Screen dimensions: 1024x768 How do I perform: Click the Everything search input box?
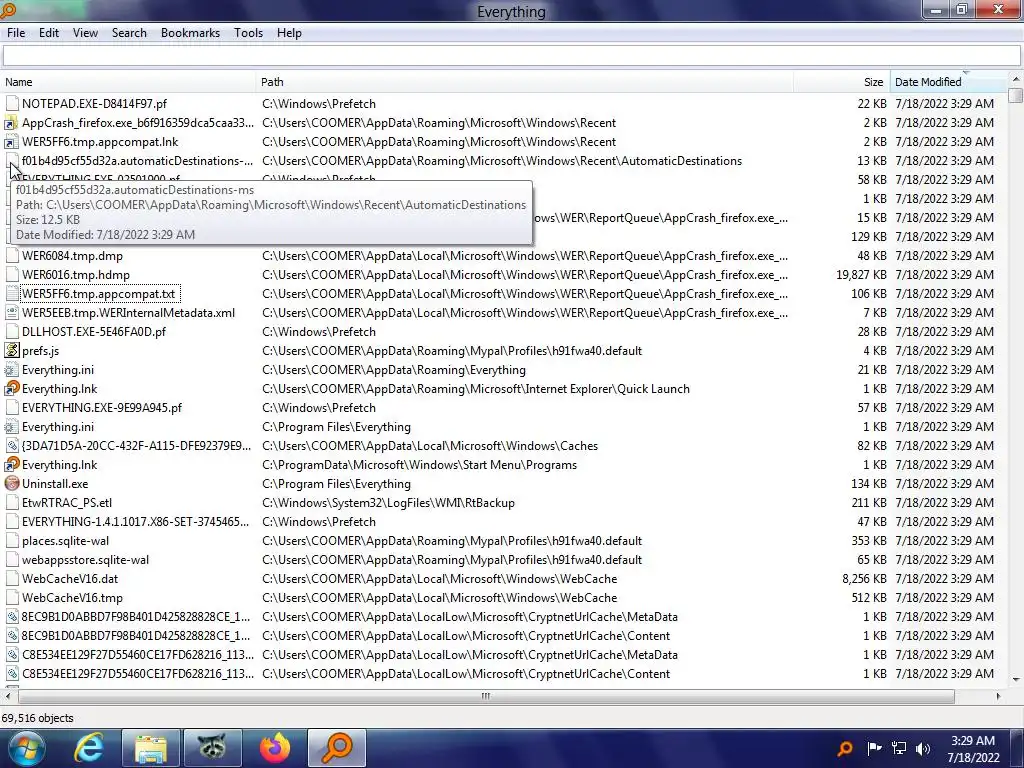coord(511,56)
